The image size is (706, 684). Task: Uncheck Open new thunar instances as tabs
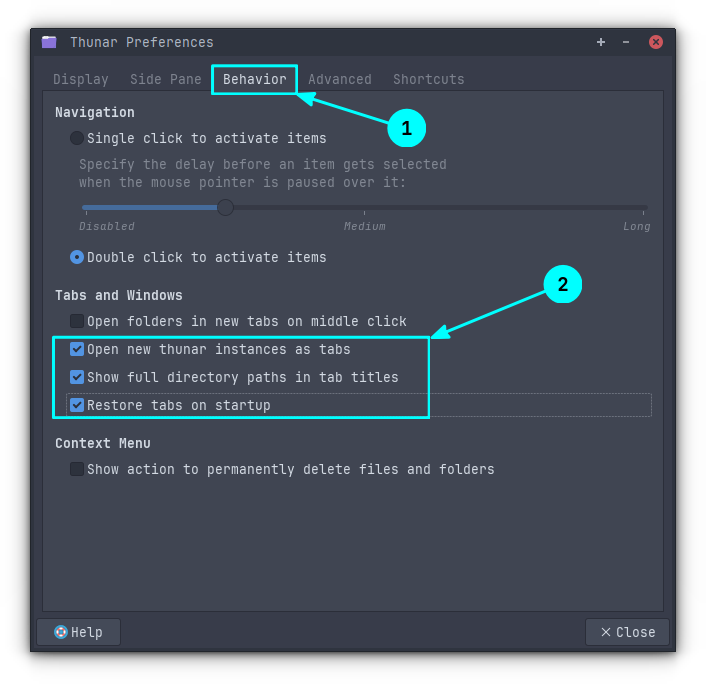pyautogui.click(x=77, y=349)
